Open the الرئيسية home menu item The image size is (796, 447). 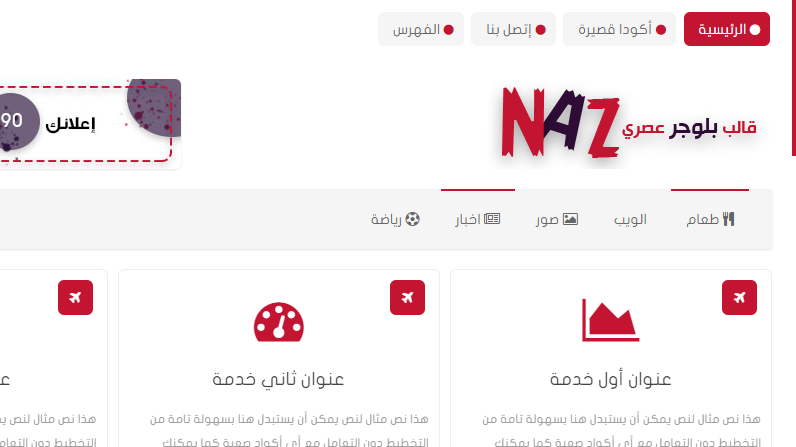pyautogui.click(x=726, y=29)
